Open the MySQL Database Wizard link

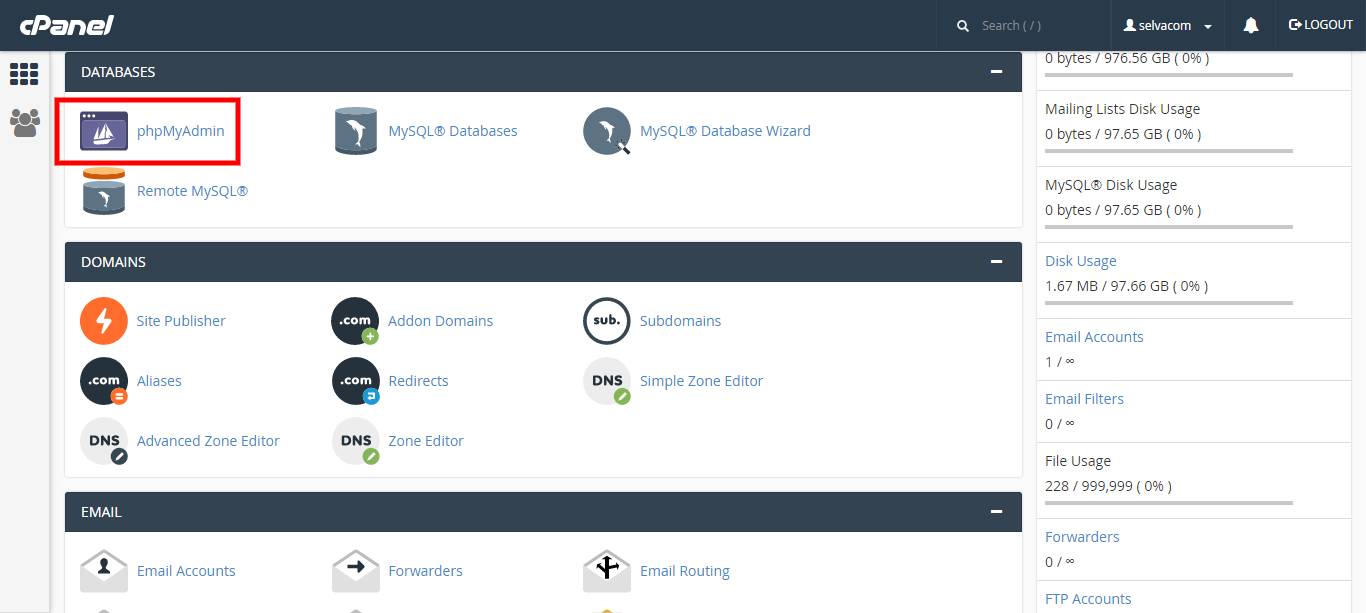(x=725, y=131)
